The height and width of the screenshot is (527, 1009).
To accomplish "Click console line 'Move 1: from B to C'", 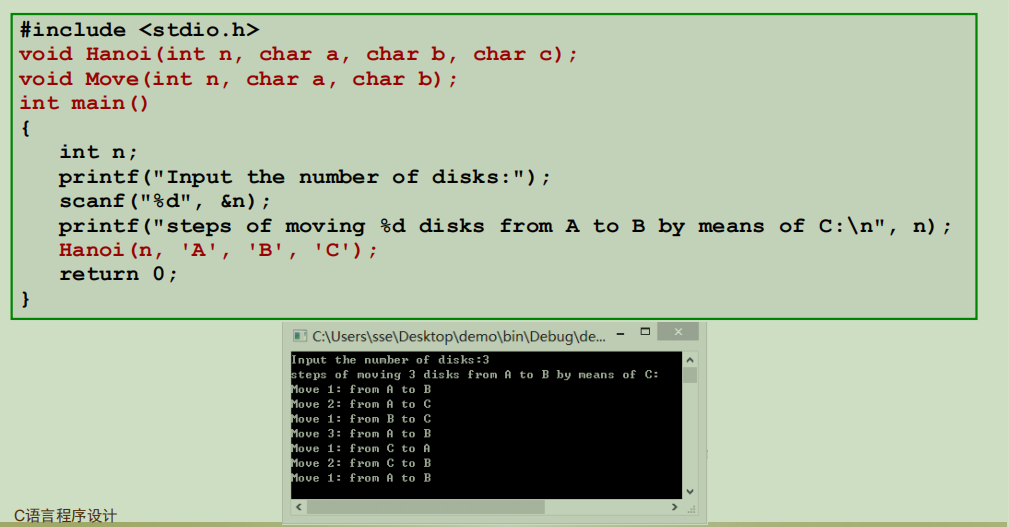I will tap(361, 419).
